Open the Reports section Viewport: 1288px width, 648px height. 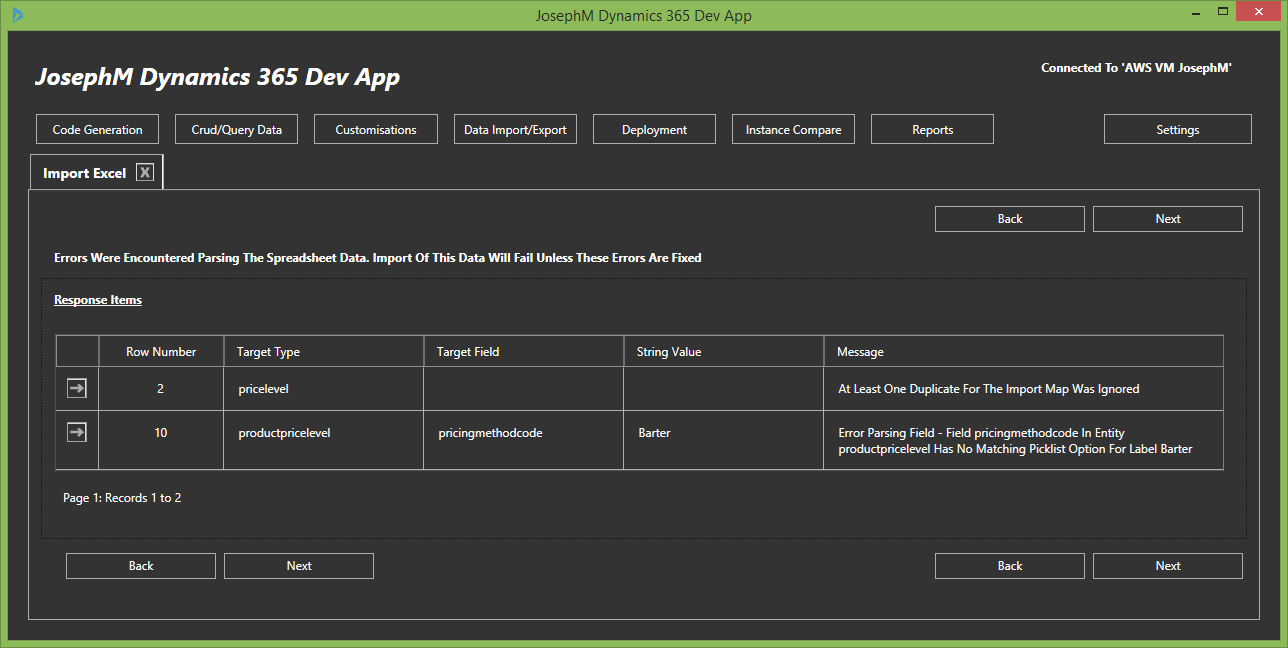932,129
